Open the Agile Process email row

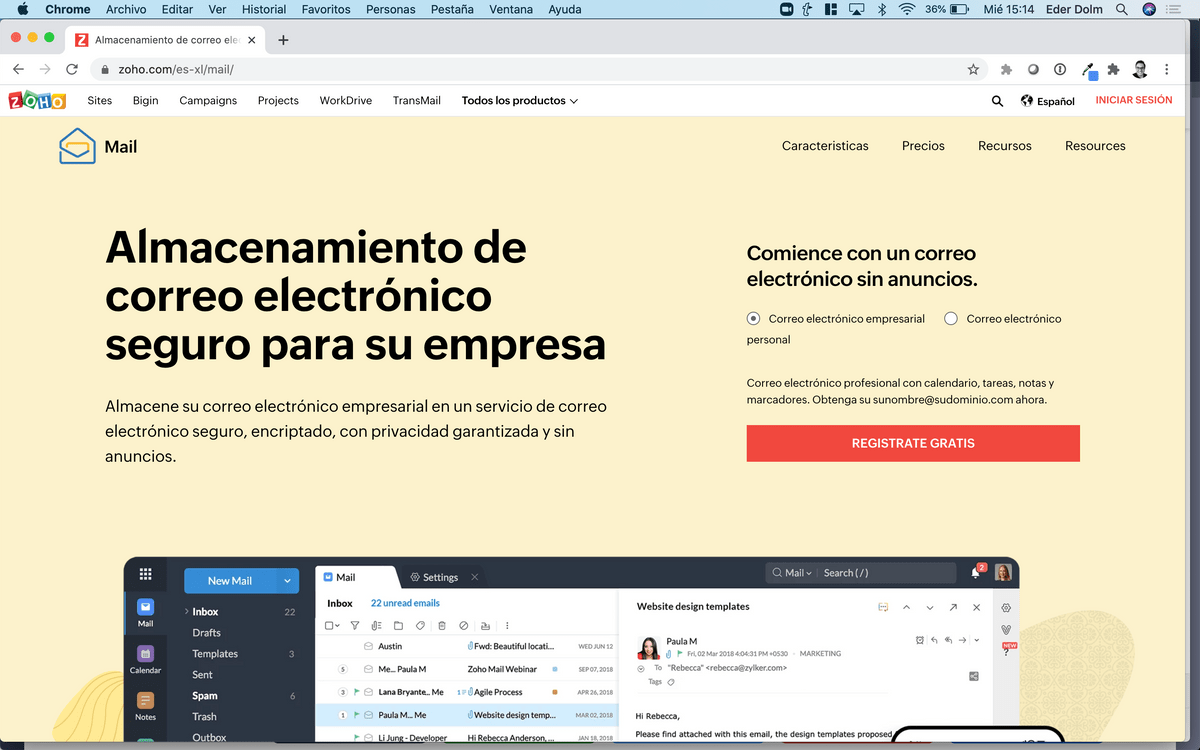coord(467,692)
